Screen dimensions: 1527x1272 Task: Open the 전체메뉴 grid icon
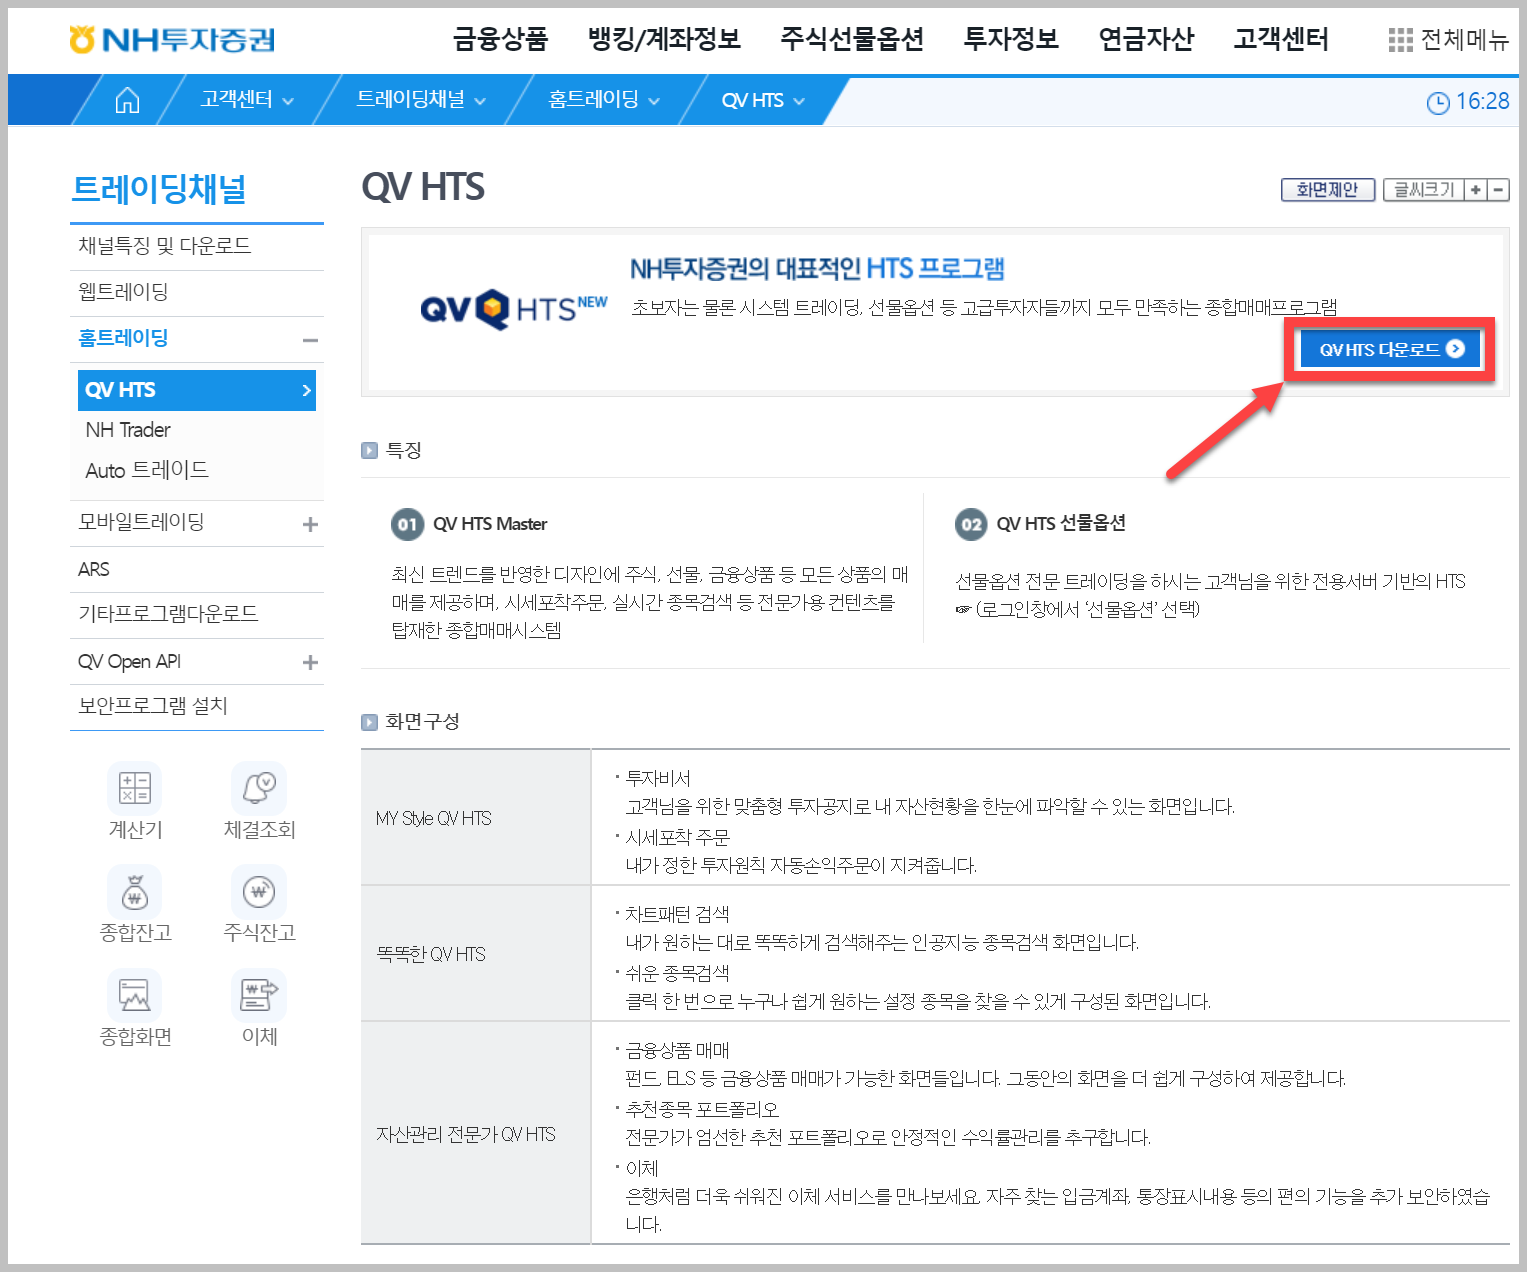click(x=1400, y=40)
